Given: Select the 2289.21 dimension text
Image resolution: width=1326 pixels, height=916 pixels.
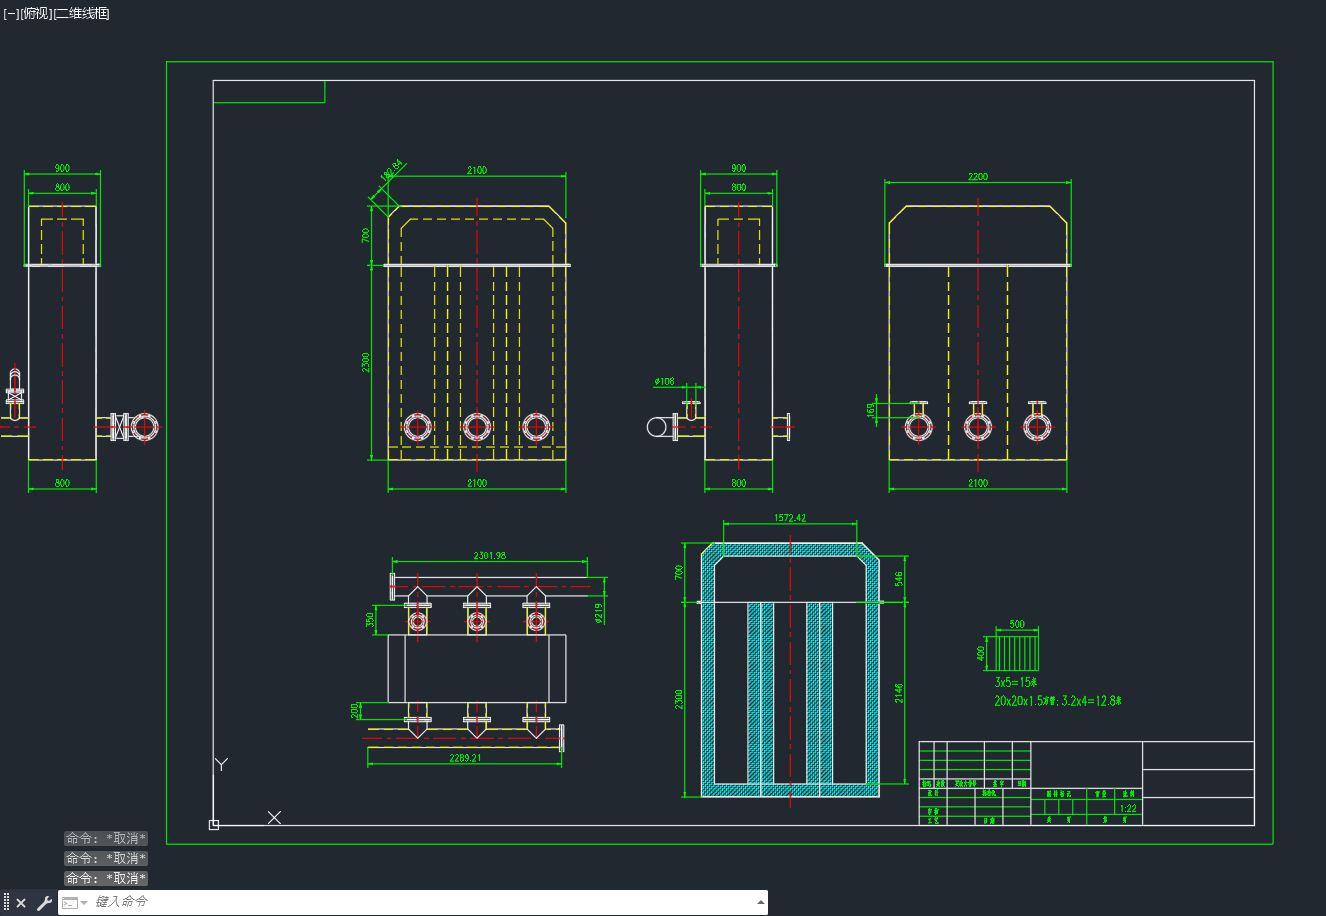Looking at the screenshot, I should 465,757.
